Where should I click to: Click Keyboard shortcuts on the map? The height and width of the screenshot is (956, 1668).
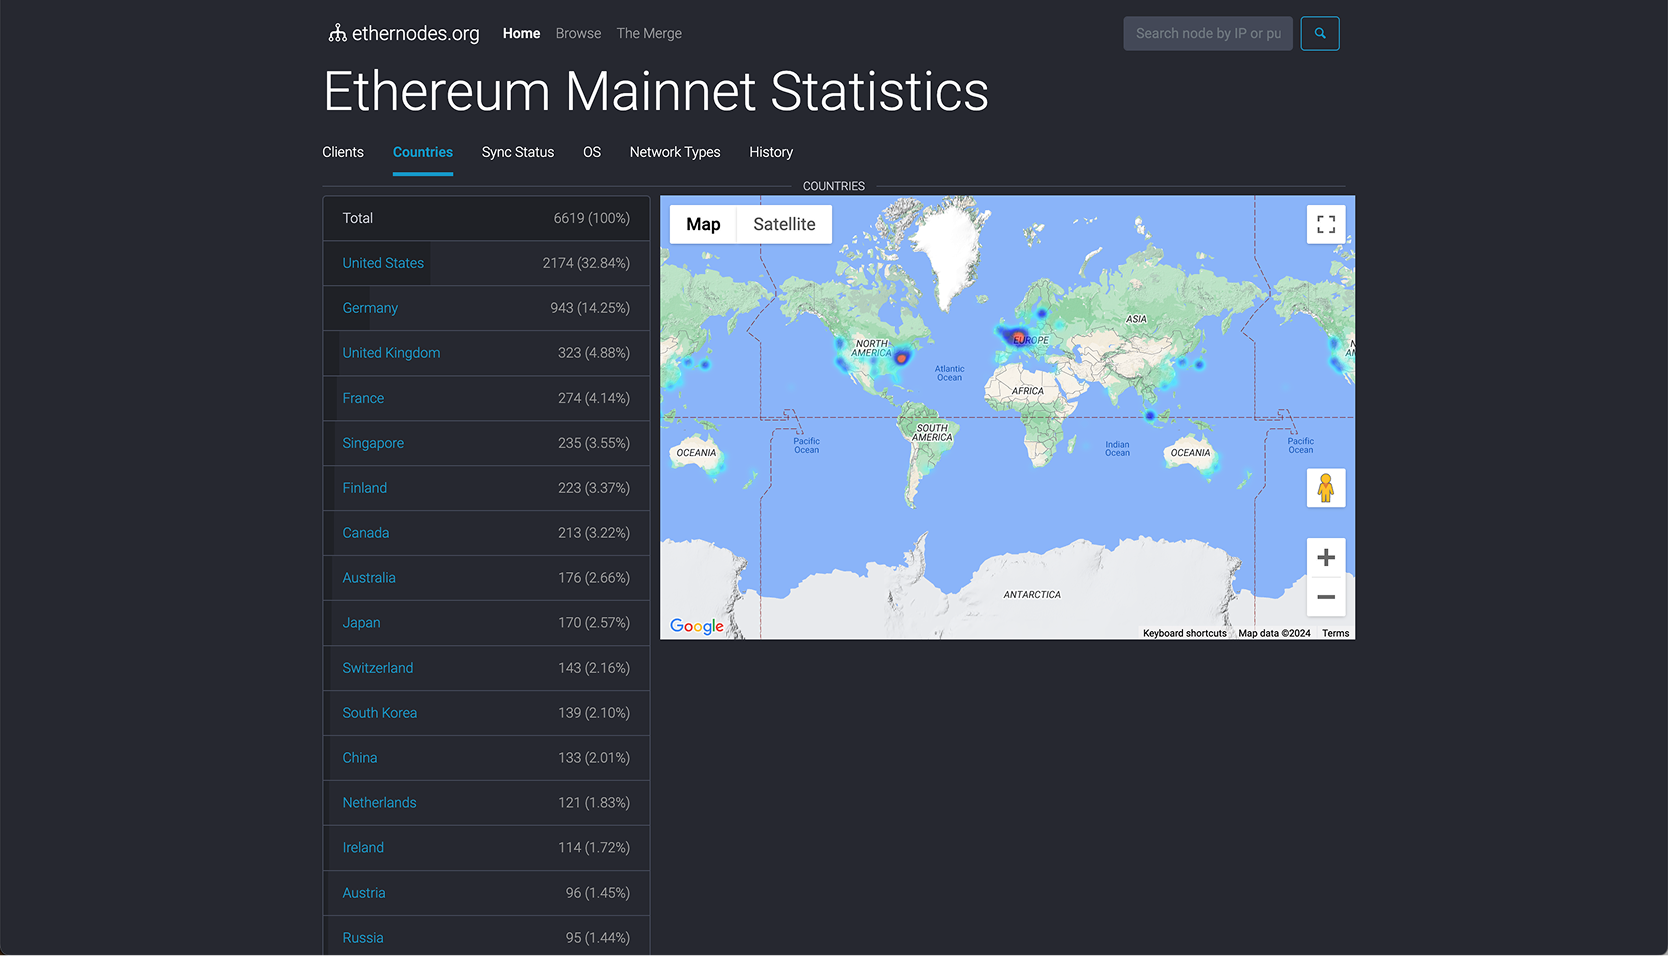pos(1185,633)
